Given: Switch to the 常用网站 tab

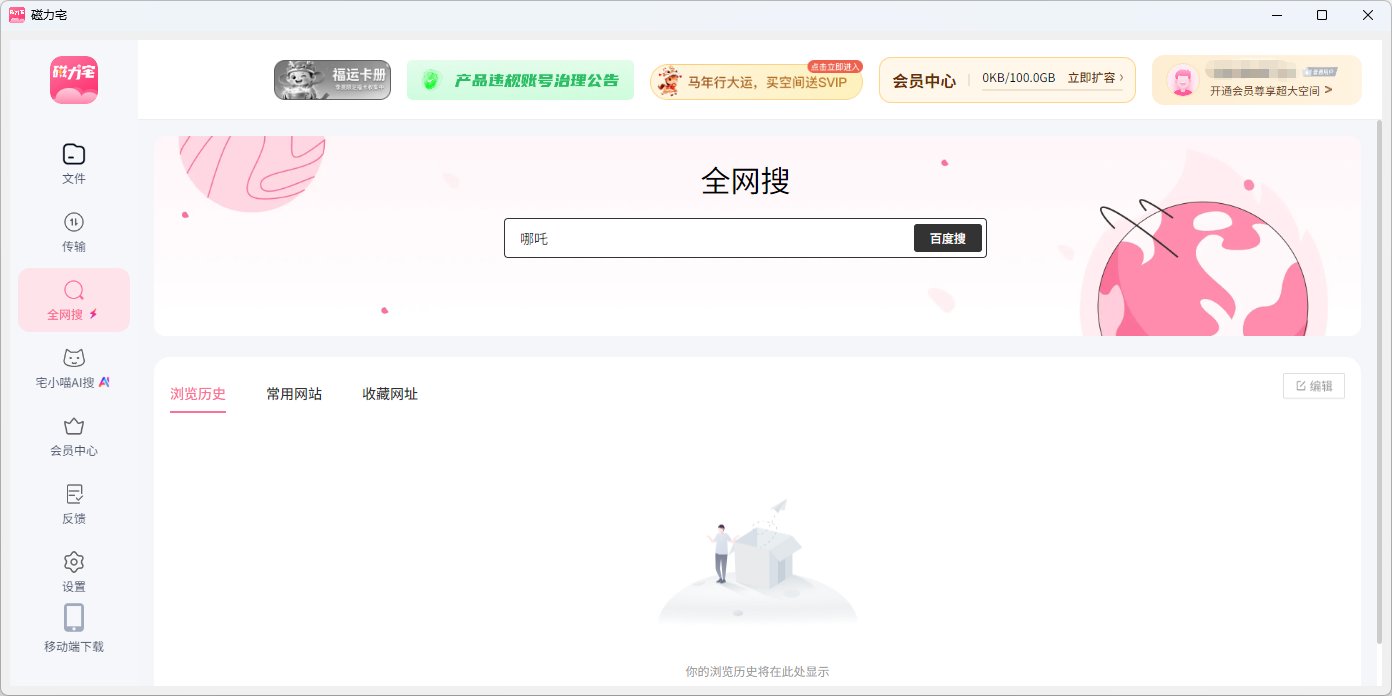Looking at the screenshot, I should [x=294, y=394].
